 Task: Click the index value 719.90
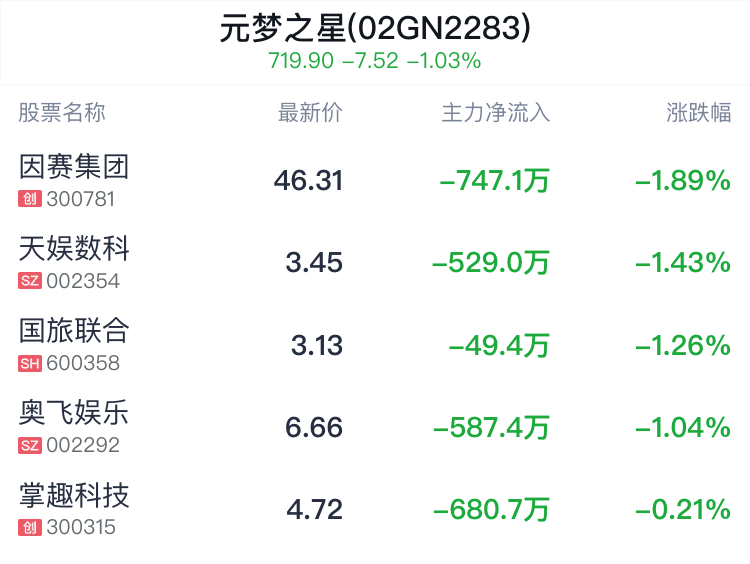[300, 61]
